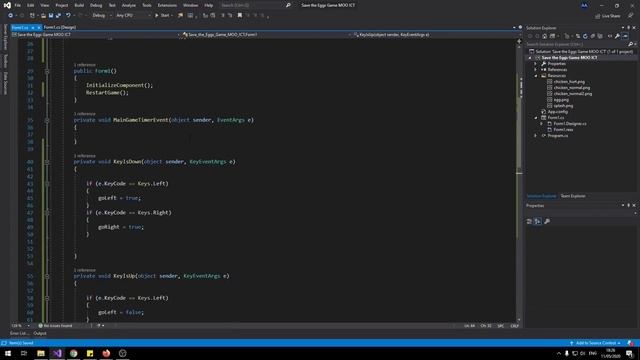The height and width of the screenshot is (360, 640).
Task: Open the Output tab
Action: tap(40, 333)
